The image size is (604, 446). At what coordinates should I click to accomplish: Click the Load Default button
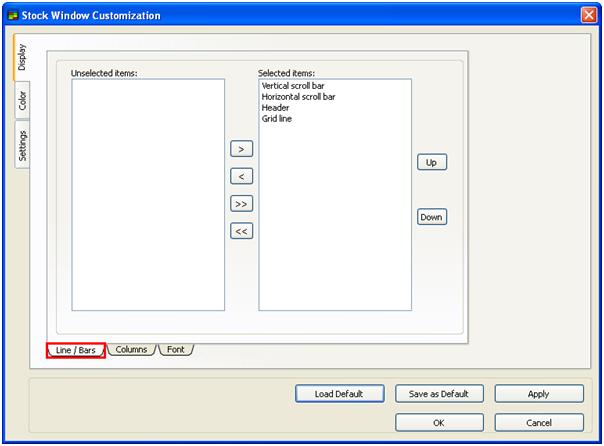pyautogui.click(x=340, y=394)
